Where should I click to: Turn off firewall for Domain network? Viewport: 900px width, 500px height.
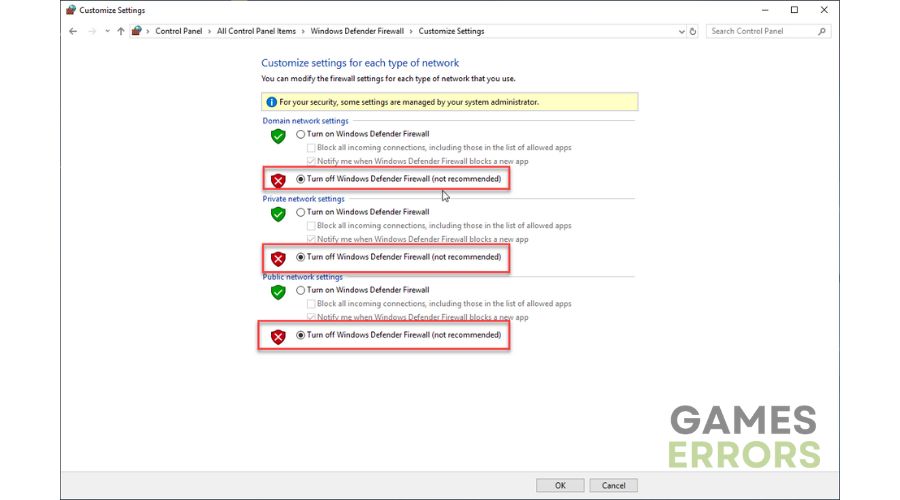[x=300, y=179]
